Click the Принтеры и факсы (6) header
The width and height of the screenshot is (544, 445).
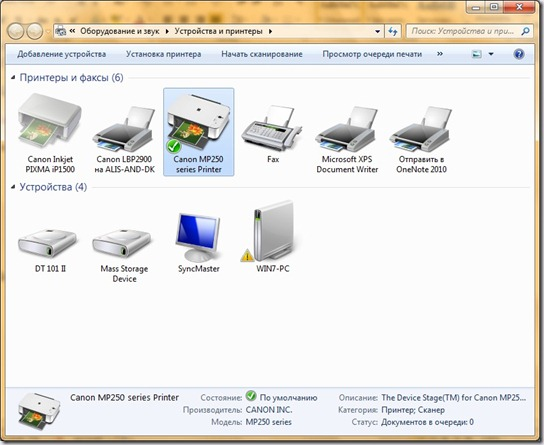point(71,77)
